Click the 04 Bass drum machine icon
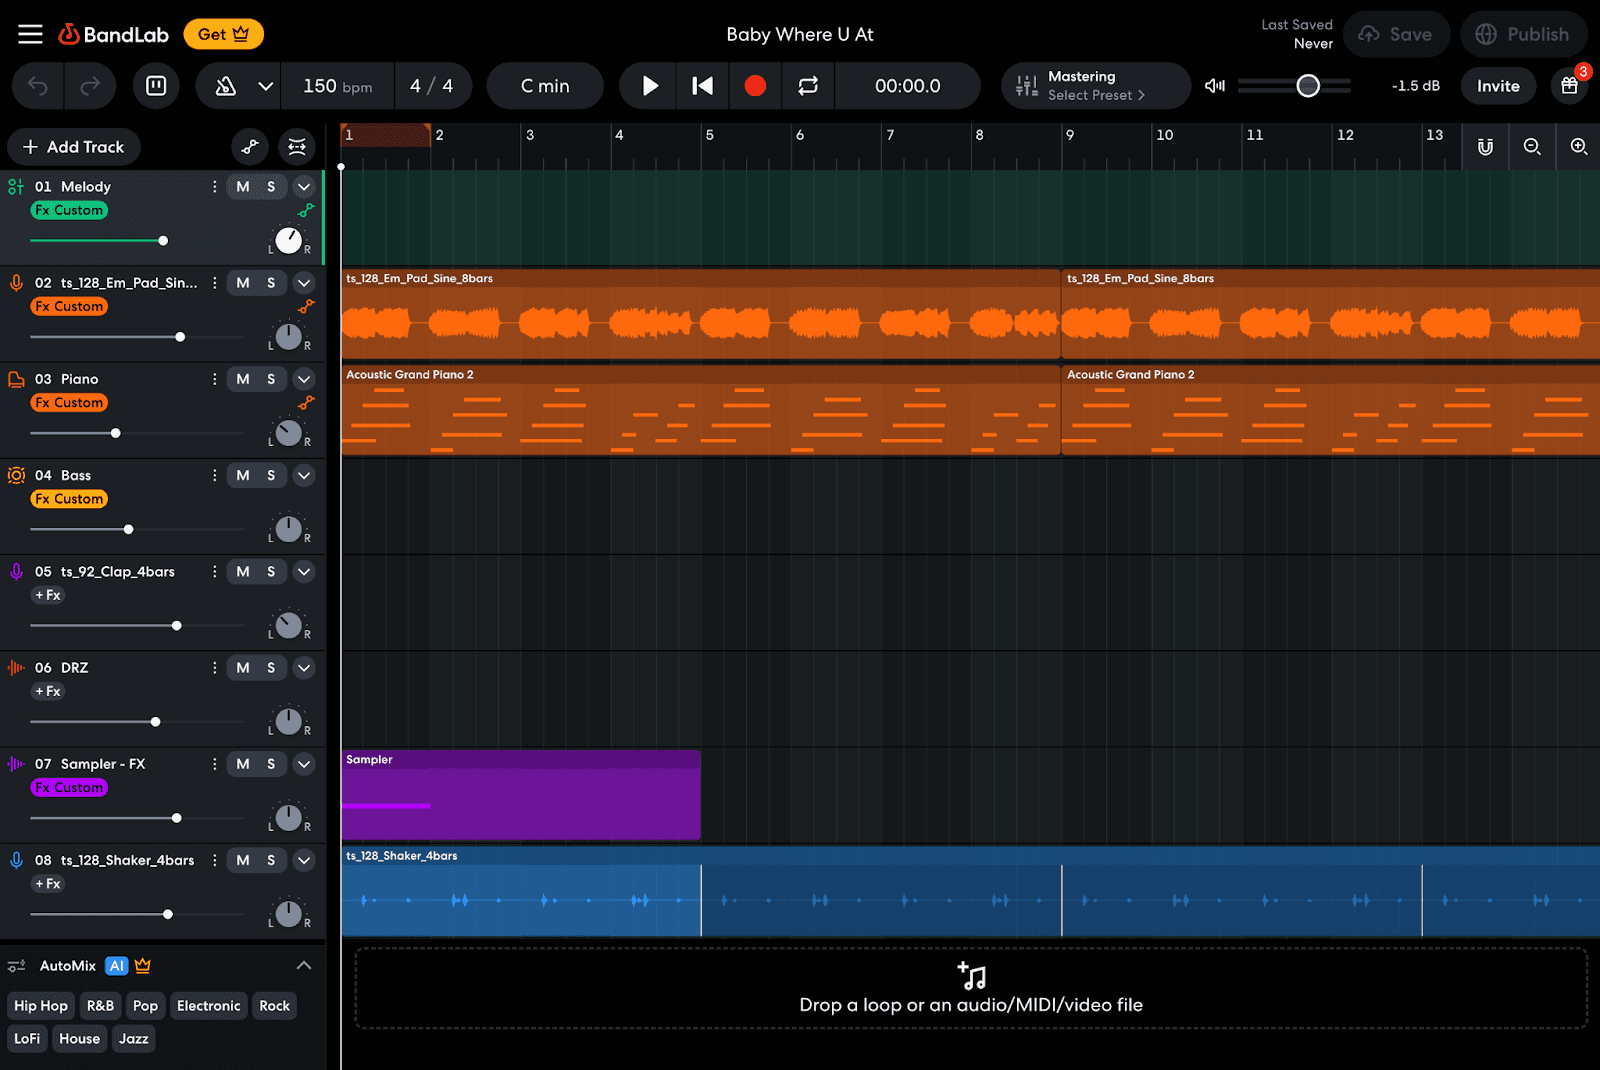Screen dimensions: 1600x1070 click(x=16, y=475)
